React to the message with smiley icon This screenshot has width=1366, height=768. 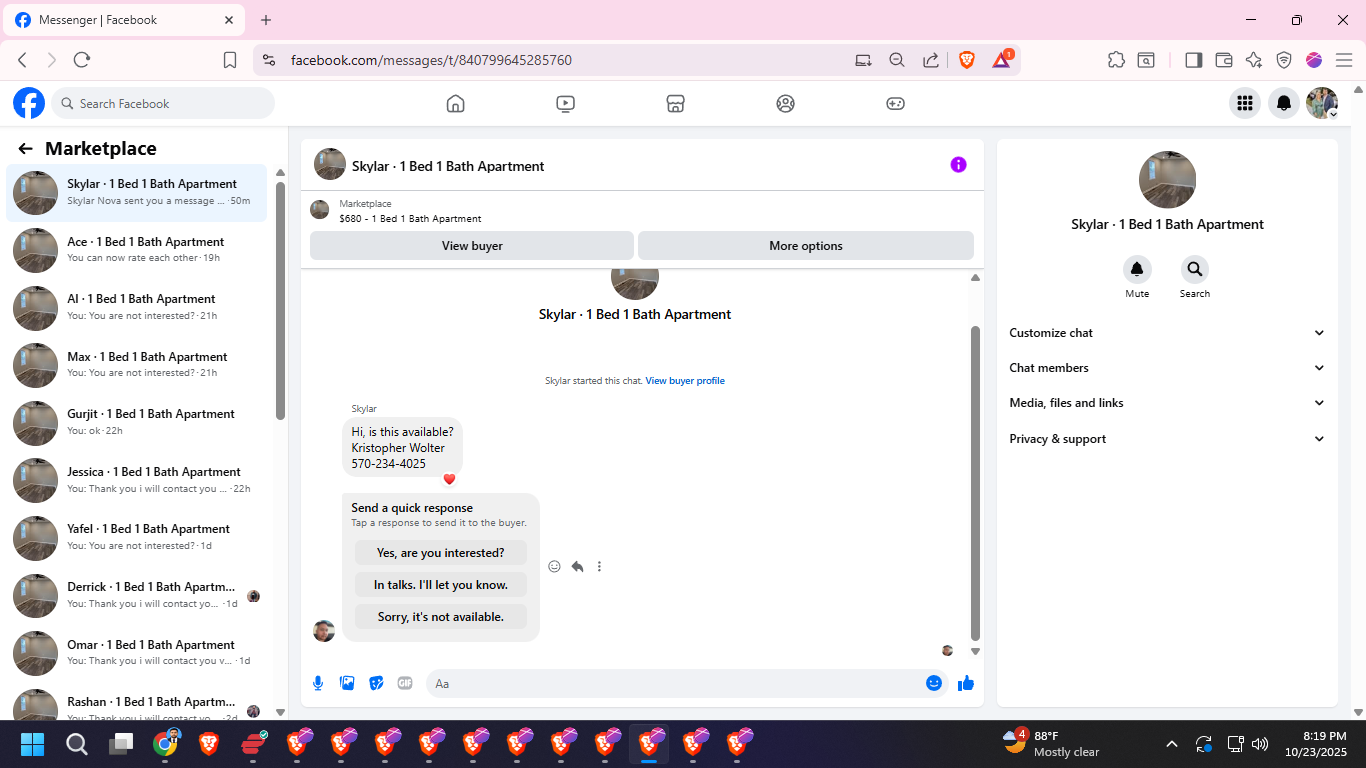[554, 566]
